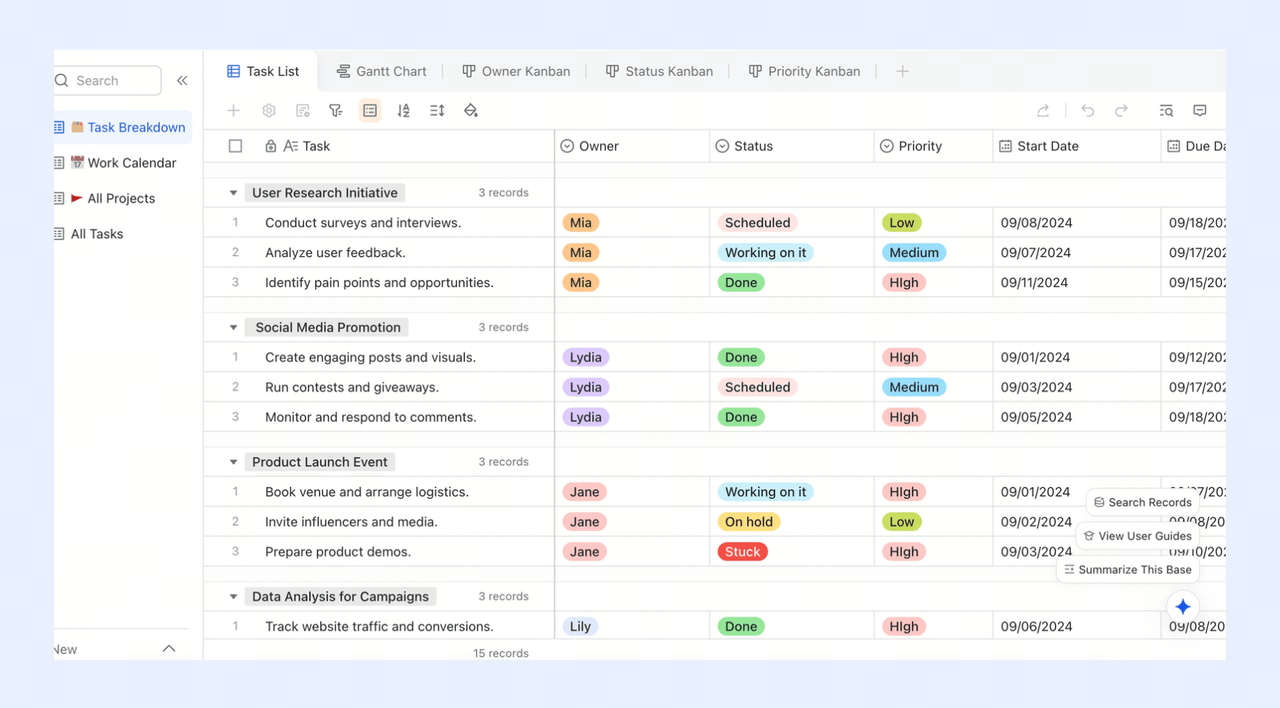Screen dimensions: 1280x708
Task: Open the filter icon in toolbar
Action: coord(336,111)
